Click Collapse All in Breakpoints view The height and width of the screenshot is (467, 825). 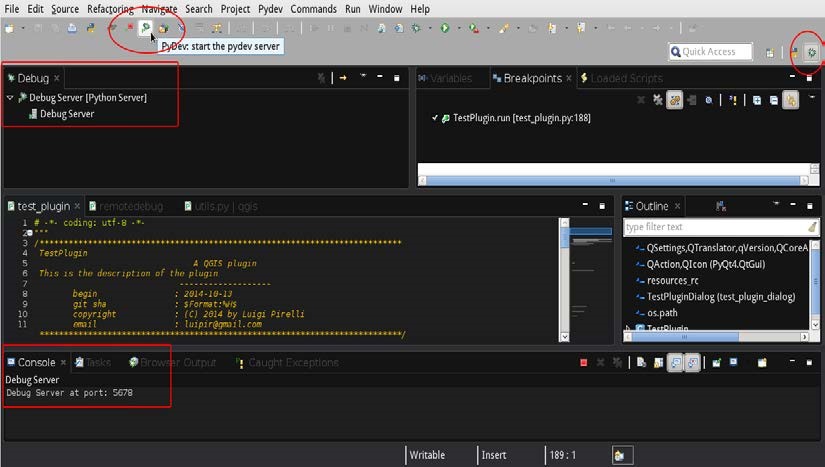point(773,100)
